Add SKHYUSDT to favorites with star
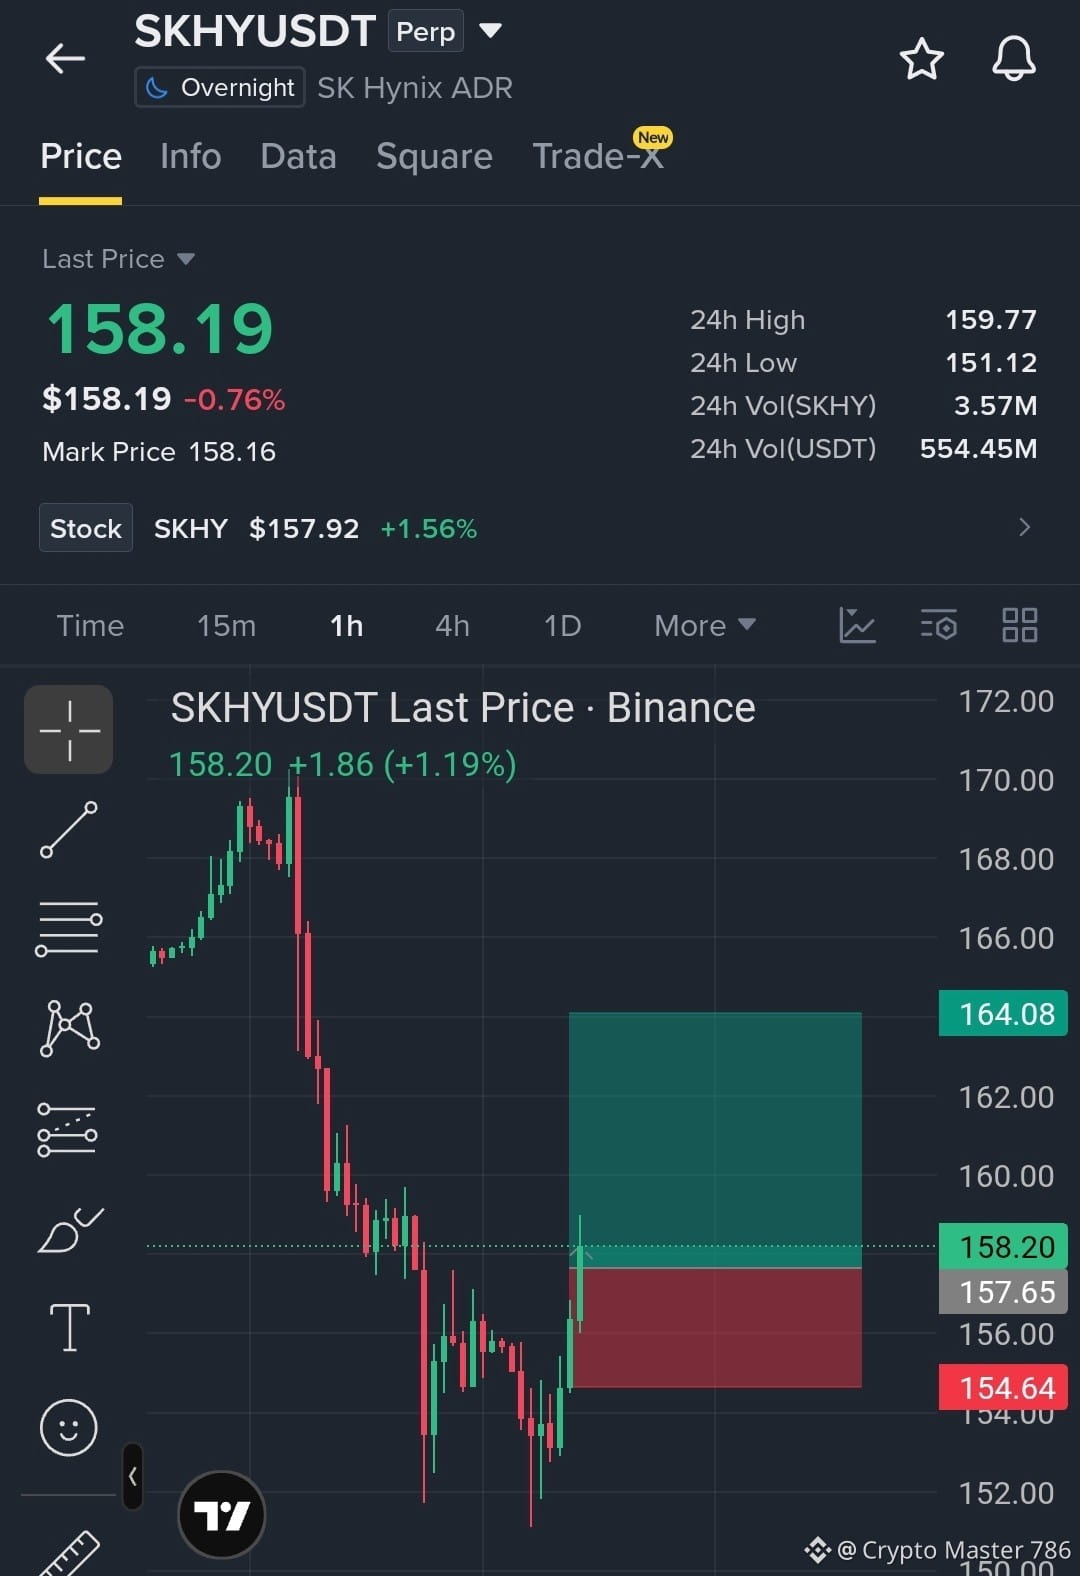1080x1576 pixels. [921, 58]
